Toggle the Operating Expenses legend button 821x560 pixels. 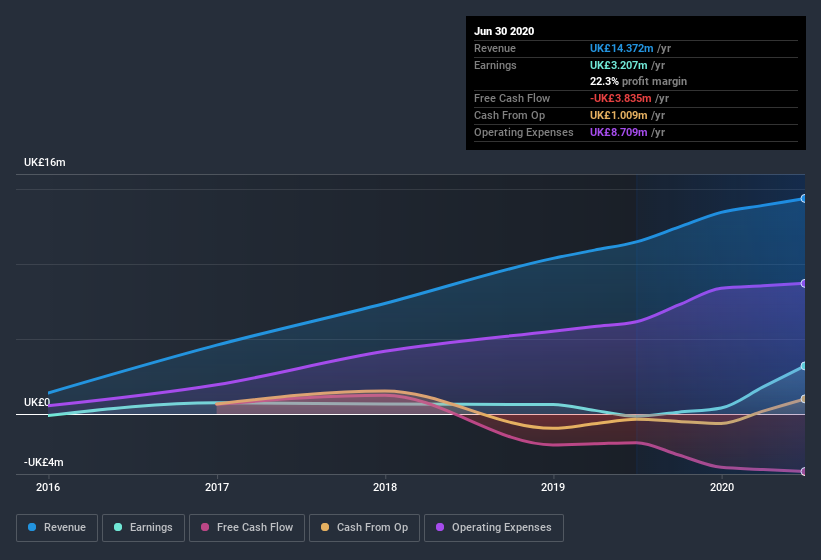tap(494, 528)
